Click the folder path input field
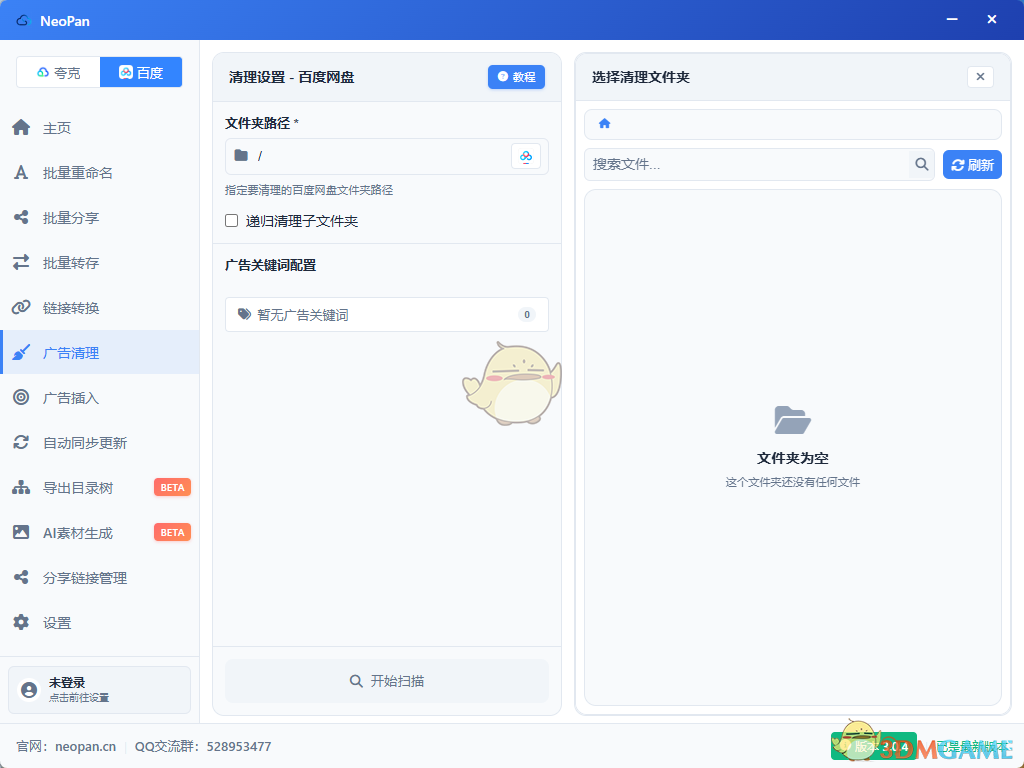This screenshot has width=1024, height=768. pyautogui.click(x=380, y=156)
